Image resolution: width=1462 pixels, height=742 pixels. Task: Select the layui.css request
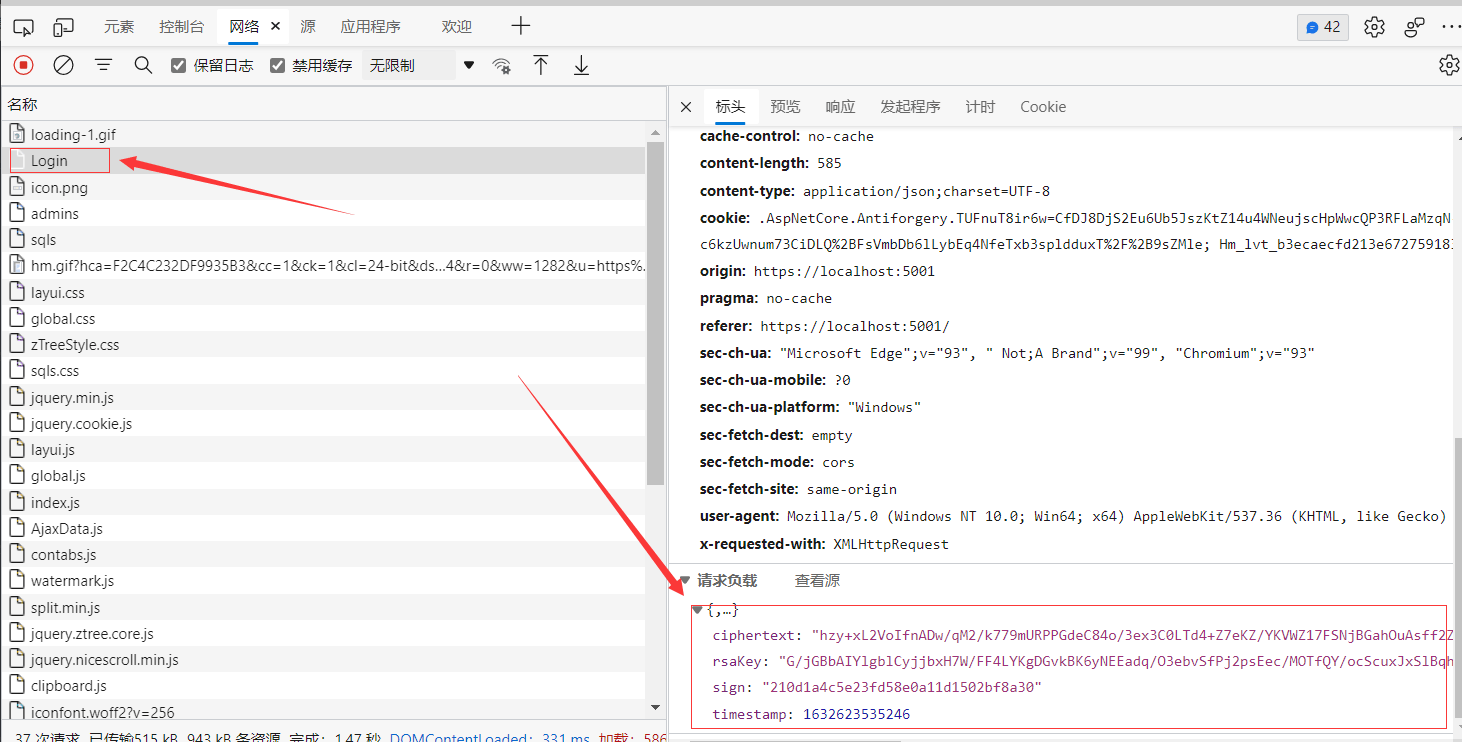tap(323, 292)
